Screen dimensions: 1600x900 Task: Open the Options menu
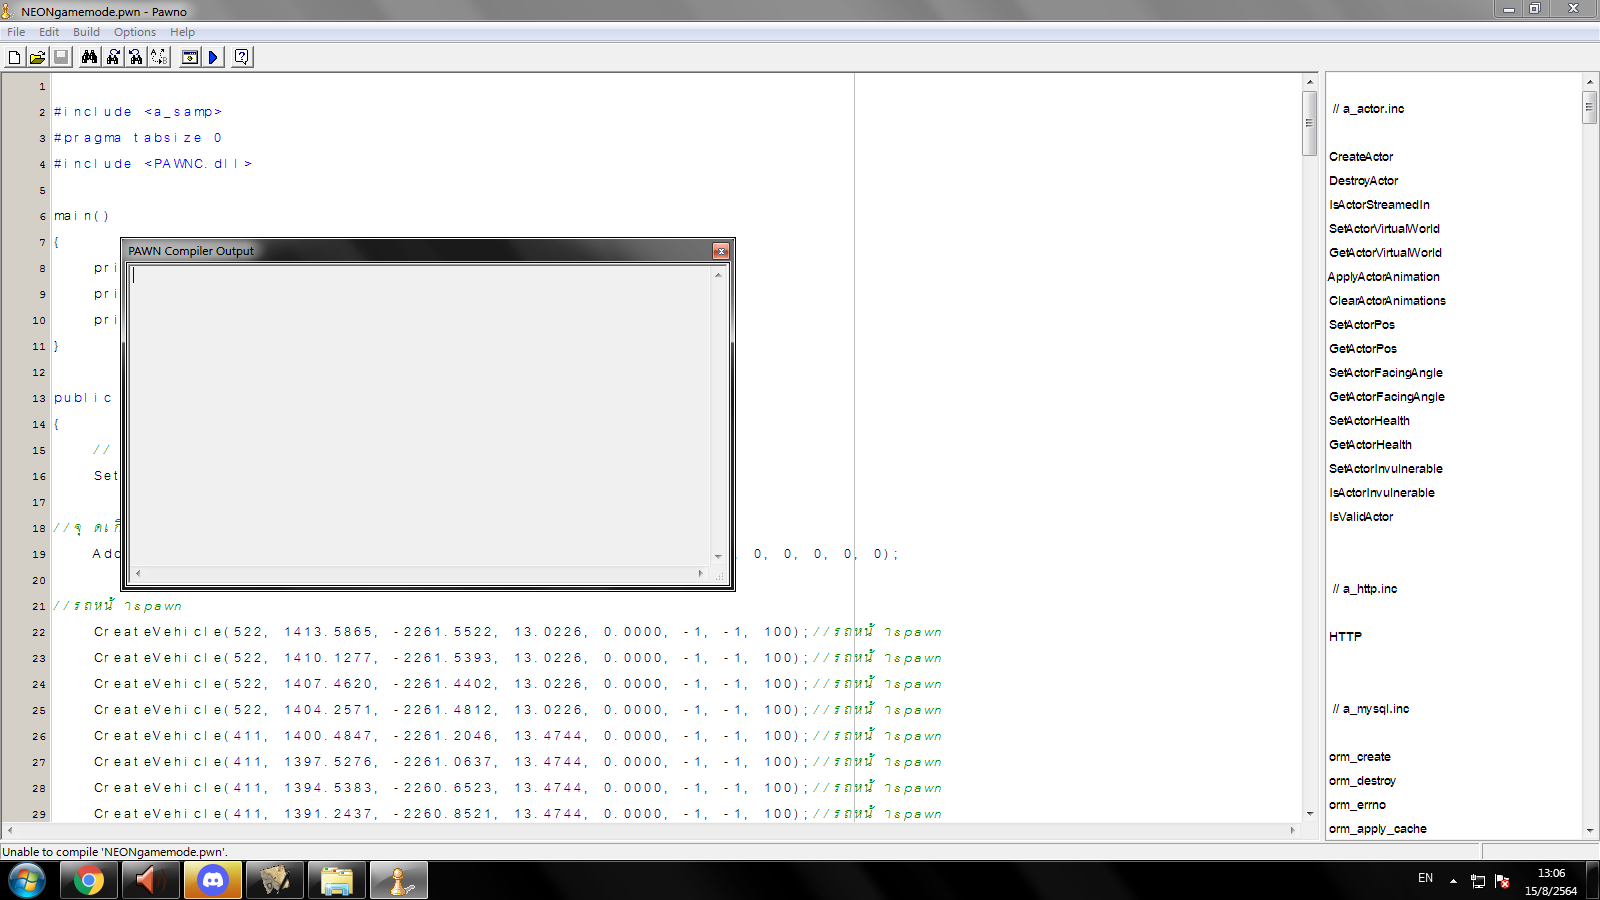[135, 32]
